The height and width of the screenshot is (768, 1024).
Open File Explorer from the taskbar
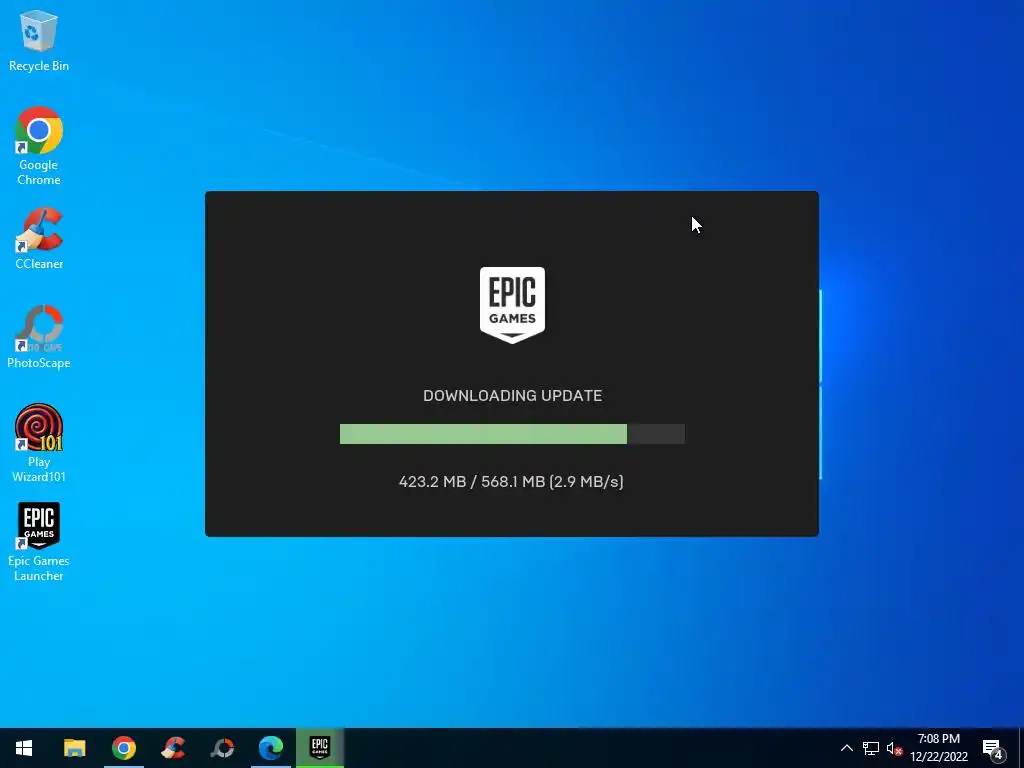pos(74,748)
